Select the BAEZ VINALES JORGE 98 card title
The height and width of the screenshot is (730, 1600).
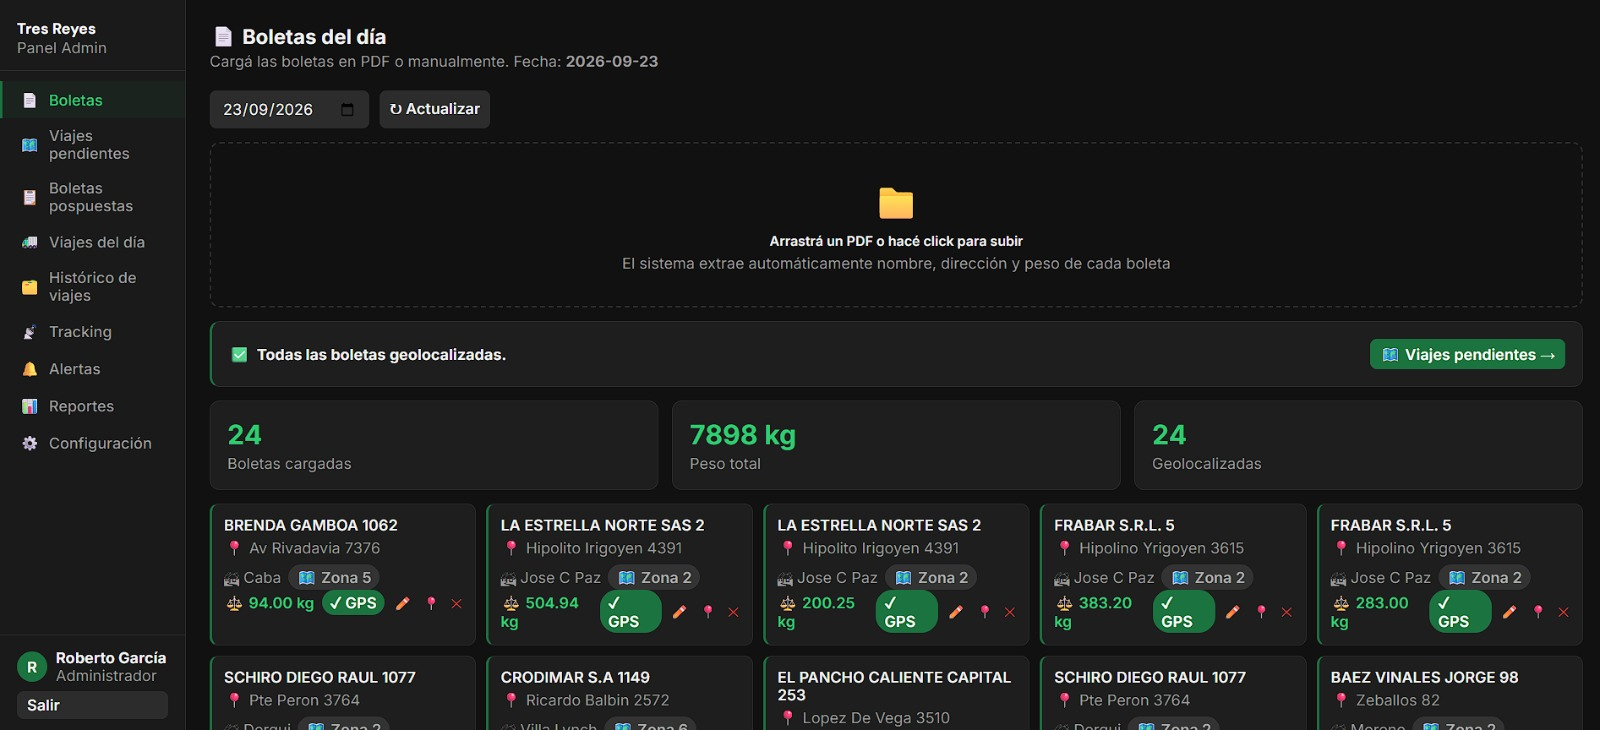click(1424, 677)
